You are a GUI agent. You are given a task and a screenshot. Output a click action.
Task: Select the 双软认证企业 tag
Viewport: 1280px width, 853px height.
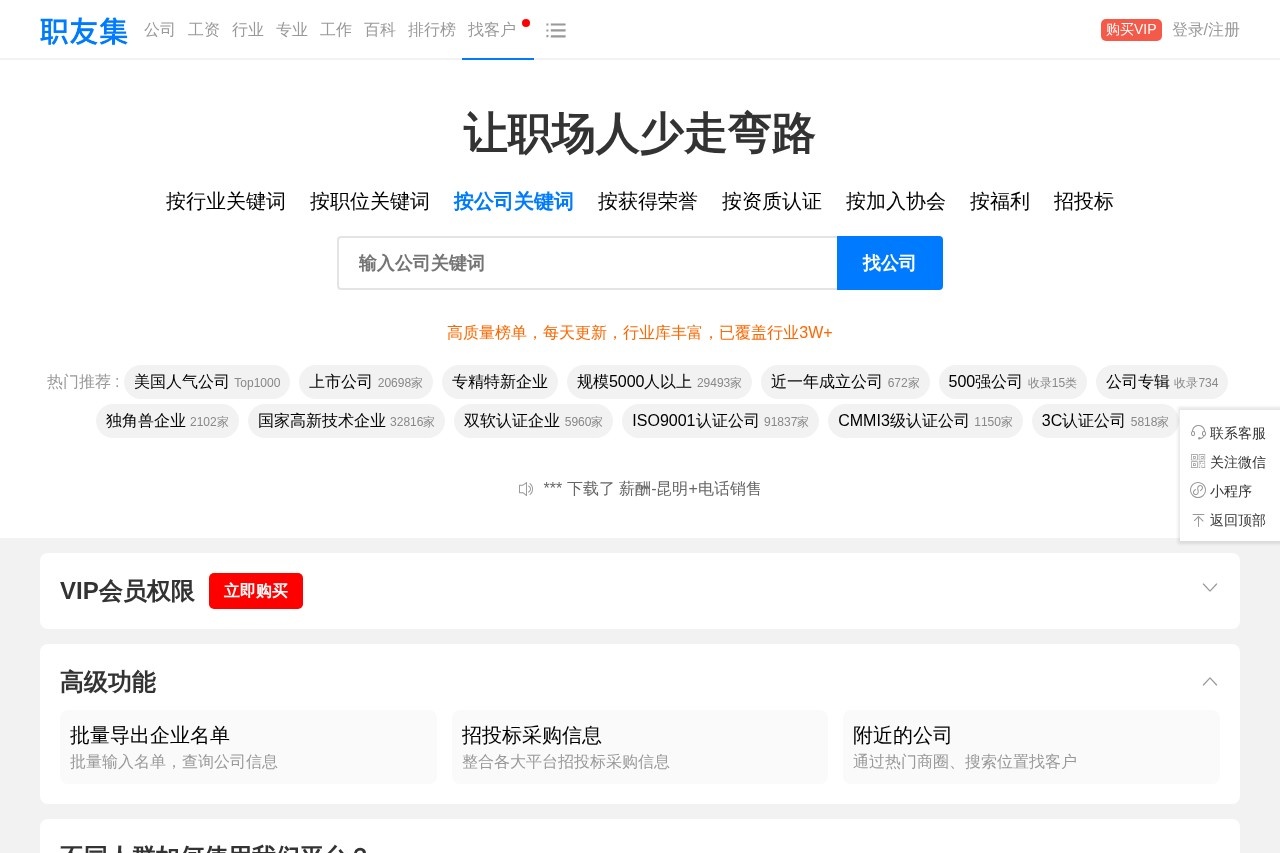533,421
